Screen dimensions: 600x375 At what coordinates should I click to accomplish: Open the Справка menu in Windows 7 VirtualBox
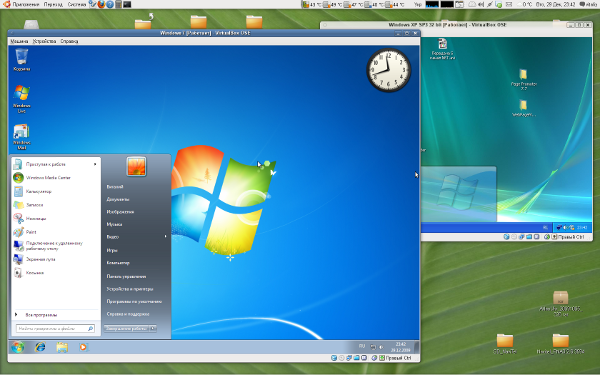point(69,41)
